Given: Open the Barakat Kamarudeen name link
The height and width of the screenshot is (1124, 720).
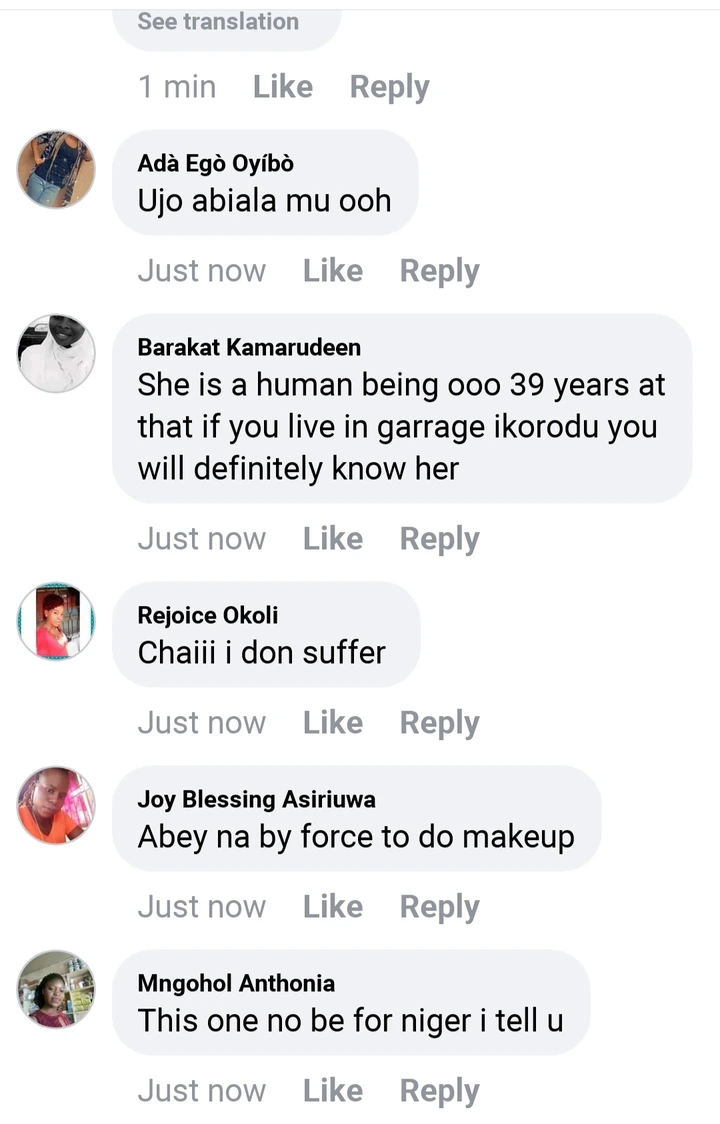Looking at the screenshot, I should [x=249, y=347].
